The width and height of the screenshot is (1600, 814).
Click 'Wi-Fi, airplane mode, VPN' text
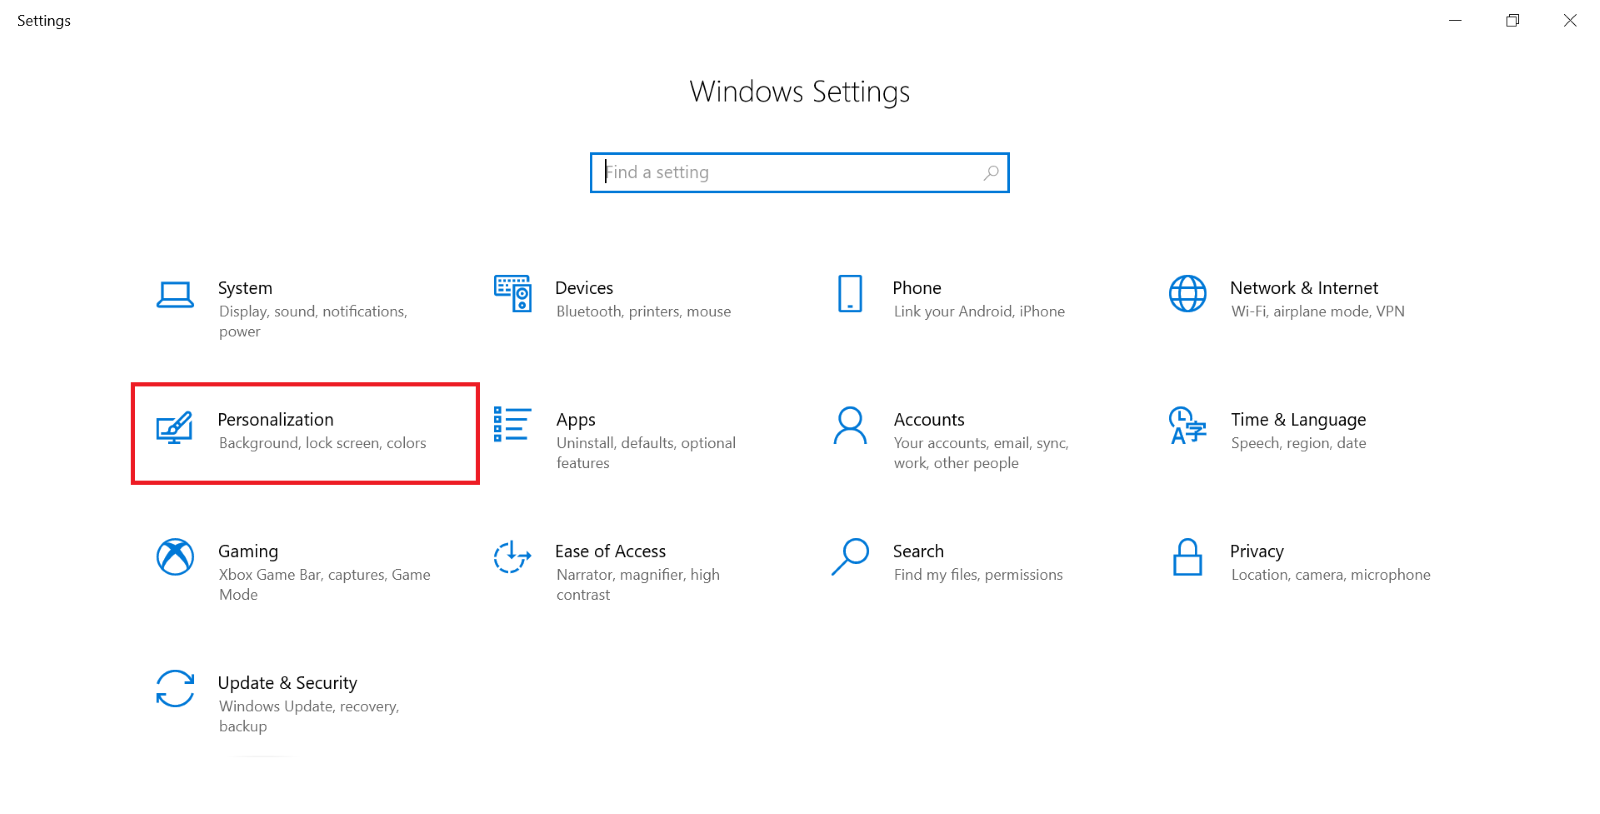pyautogui.click(x=1318, y=312)
